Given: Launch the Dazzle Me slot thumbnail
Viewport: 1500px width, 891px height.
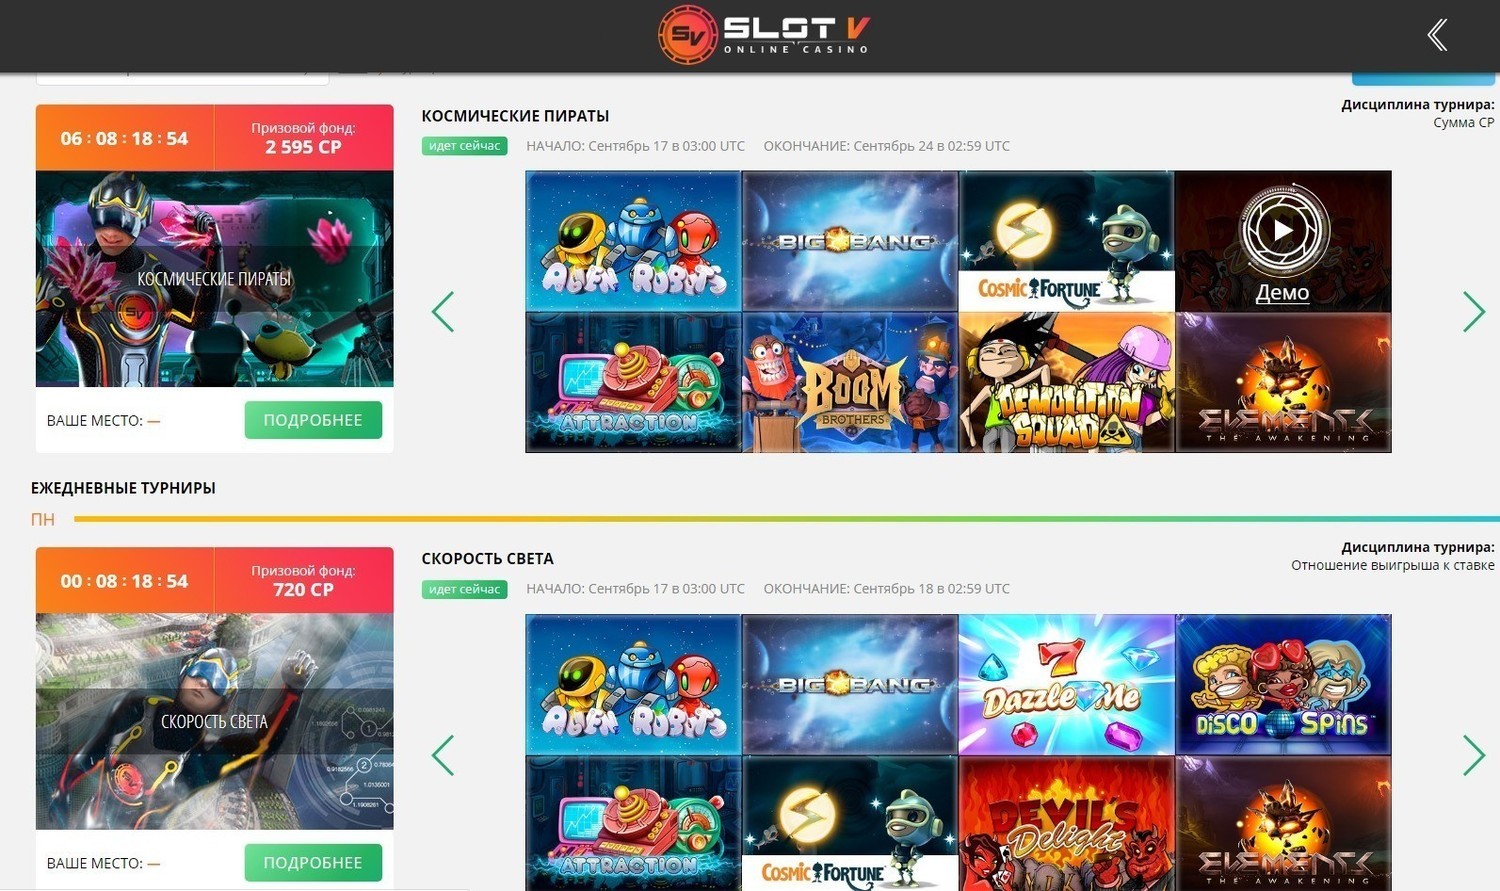Looking at the screenshot, I should [x=1066, y=684].
